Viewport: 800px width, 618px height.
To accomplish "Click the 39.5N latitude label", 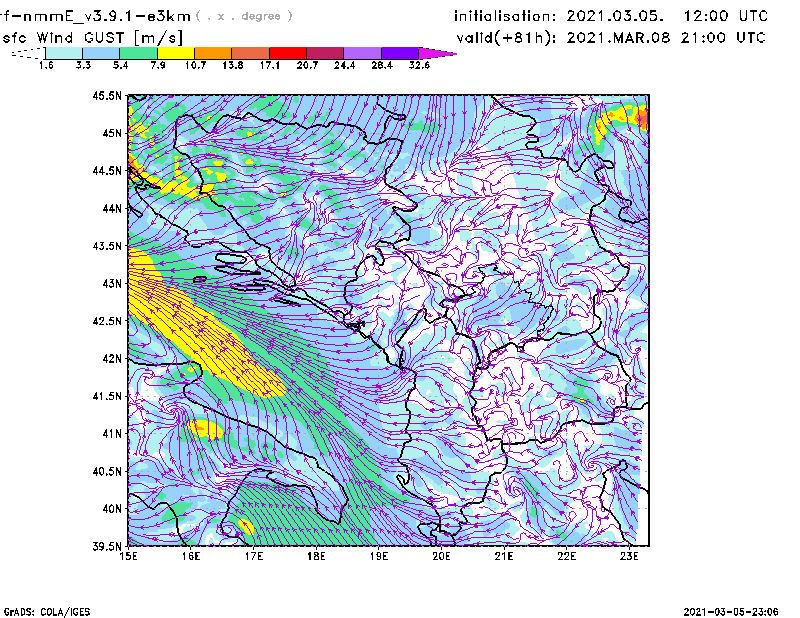I will (x=108, y=546).
